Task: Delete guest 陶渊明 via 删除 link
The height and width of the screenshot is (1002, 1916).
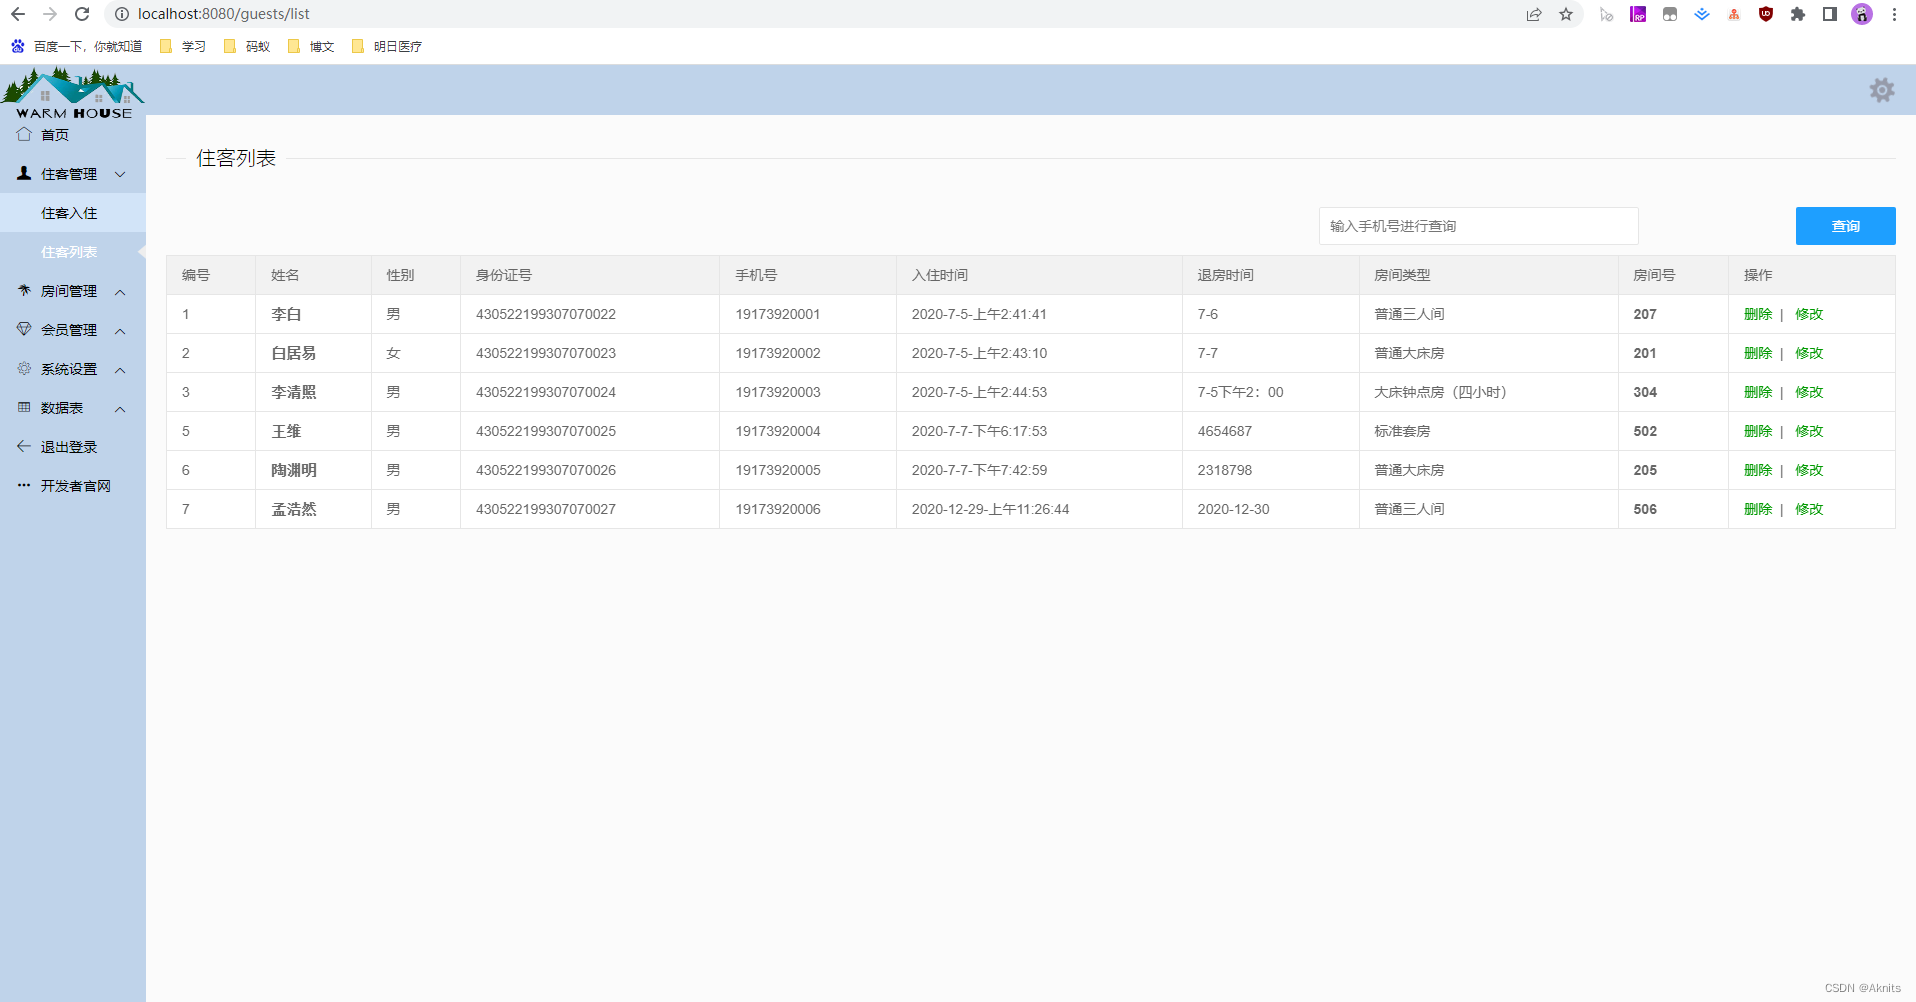Action: click(1757, 470)
